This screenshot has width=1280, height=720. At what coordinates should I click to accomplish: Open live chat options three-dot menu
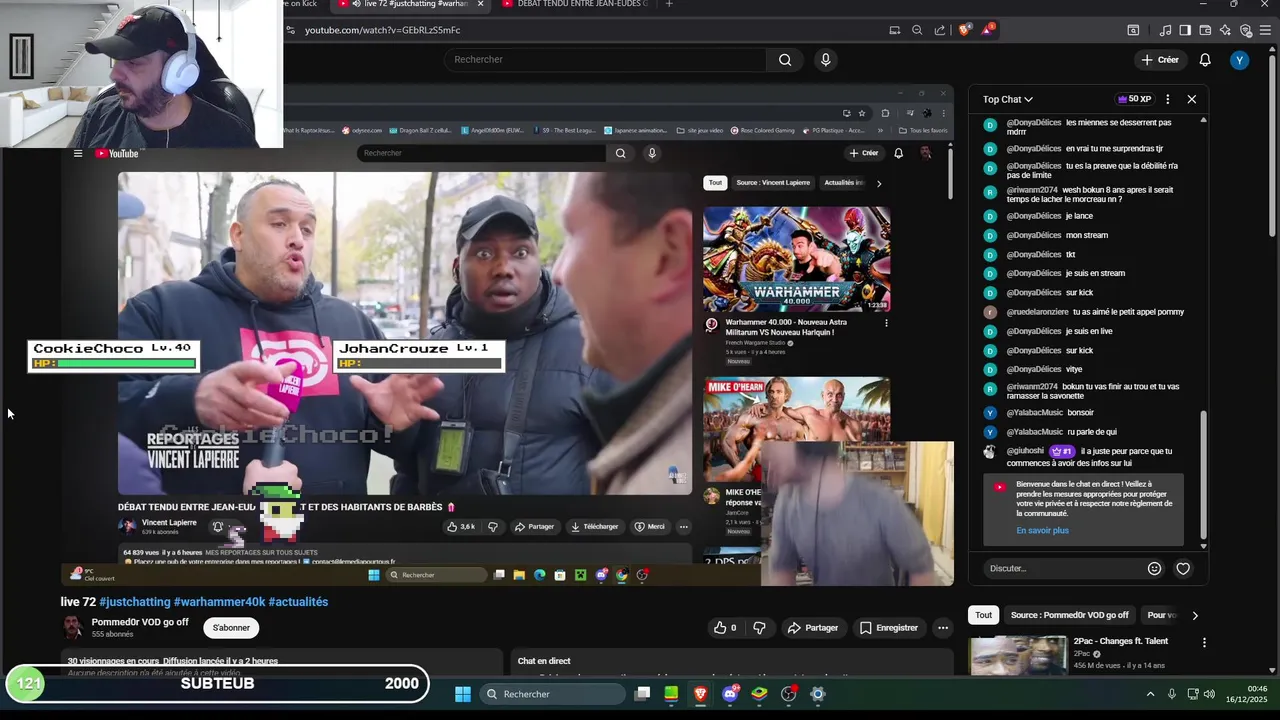pos(1167,99)
